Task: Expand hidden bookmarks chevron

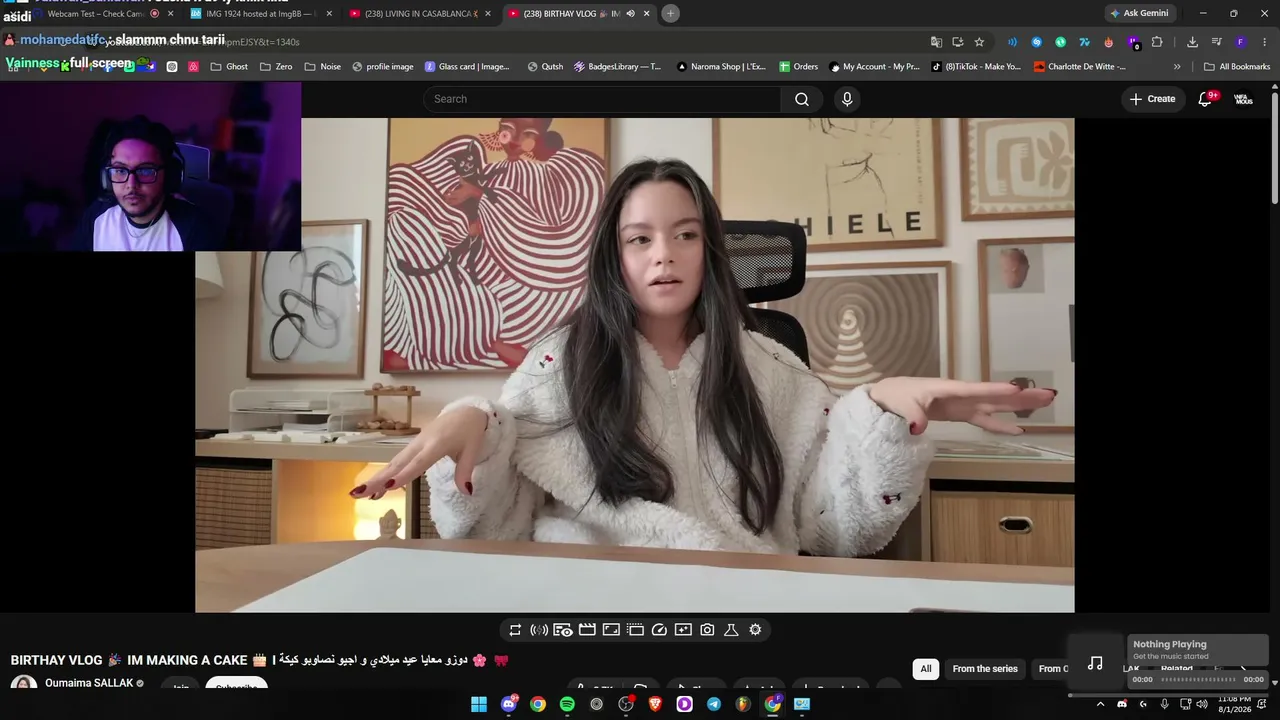Action: point(1177,67)
